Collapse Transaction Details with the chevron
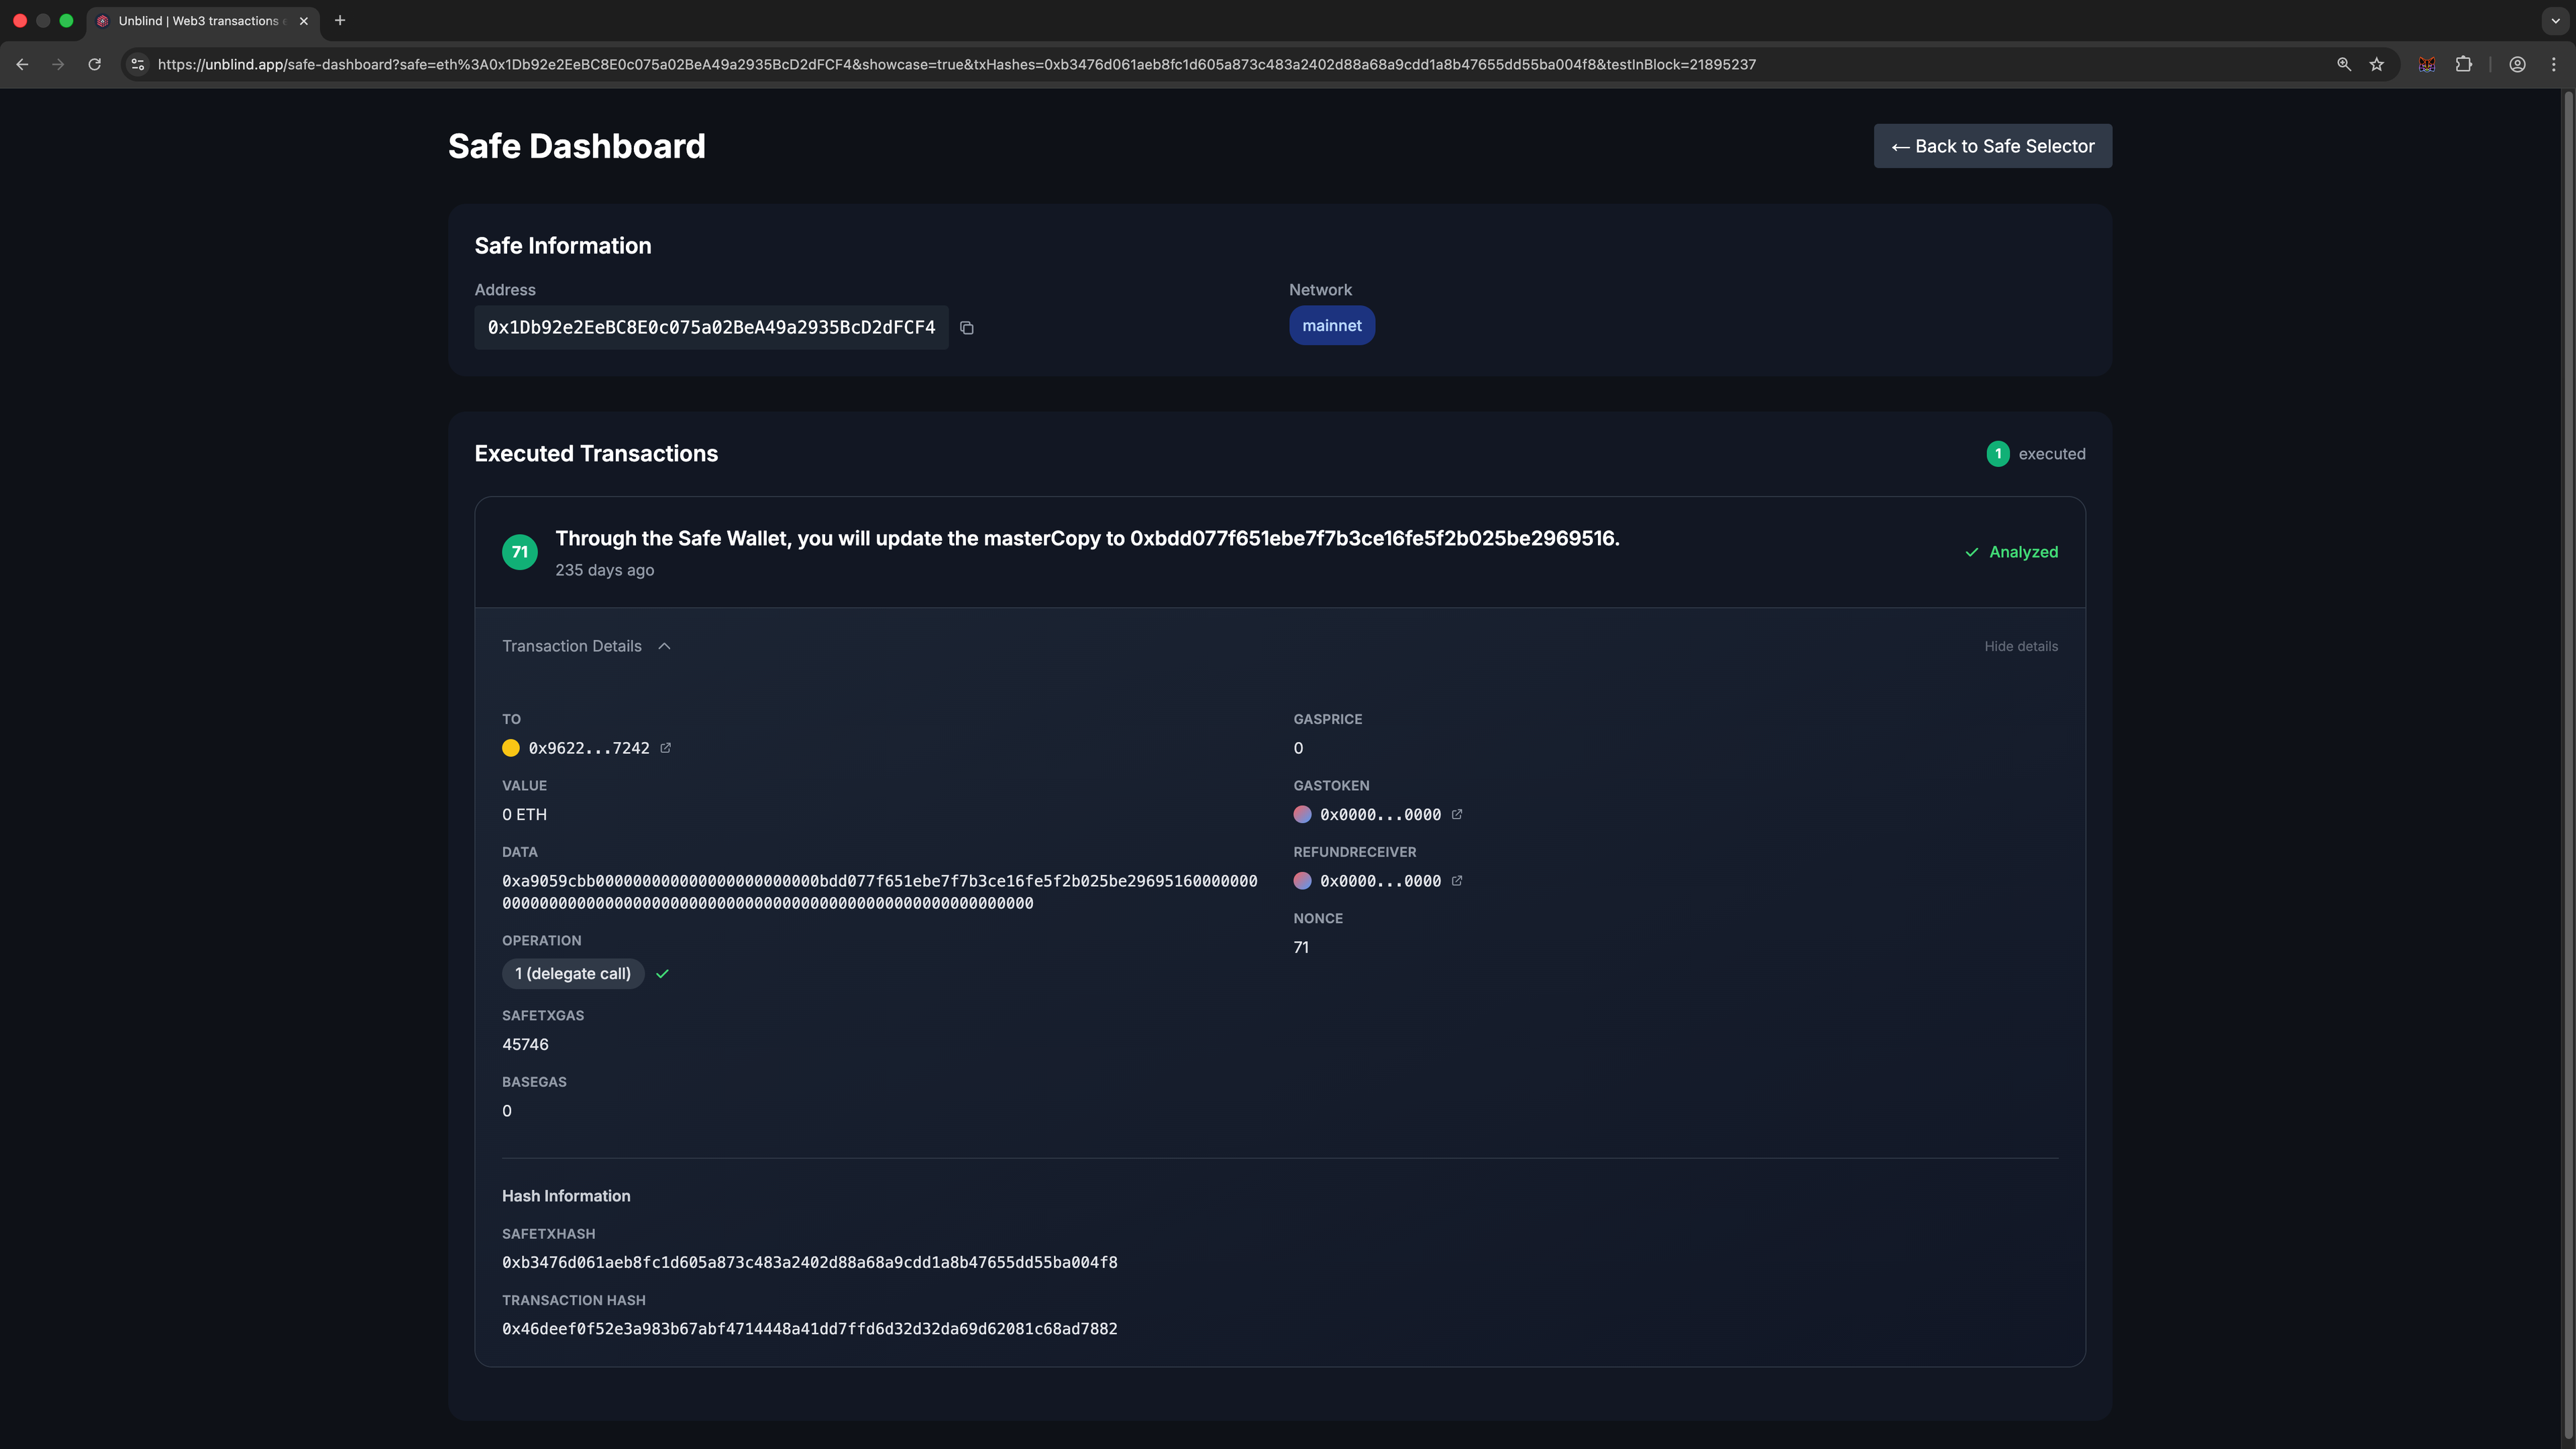The height and width of the screenshot is (1449, 2576). point(663,646)
